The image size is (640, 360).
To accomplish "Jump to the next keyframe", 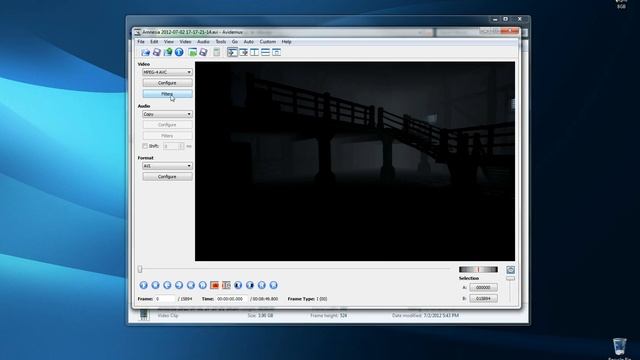I will (x=202, y=285).
